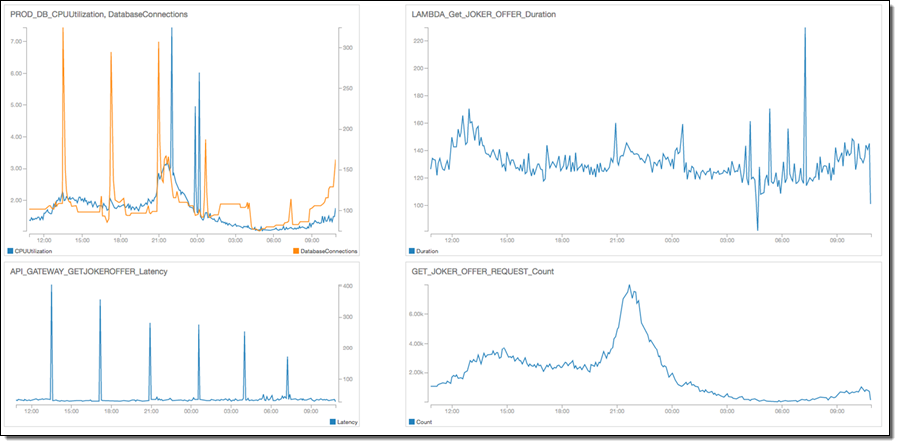Click the blue CPUUtilization legend swatch
900x446 pixels.
click(10, 251)
